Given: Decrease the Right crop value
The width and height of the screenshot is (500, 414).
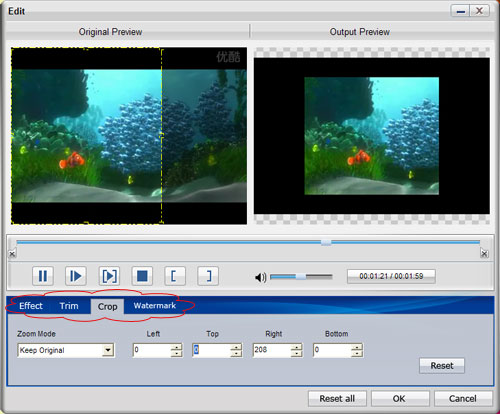Looking at the screenshot, I should (296, 353).
